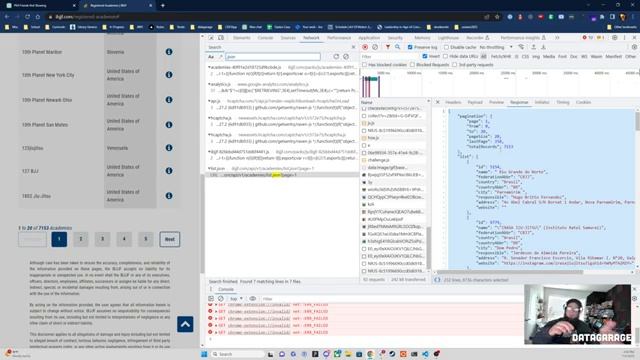Open a new browser tab plus
640x360 pixels.
coord(162,5)
